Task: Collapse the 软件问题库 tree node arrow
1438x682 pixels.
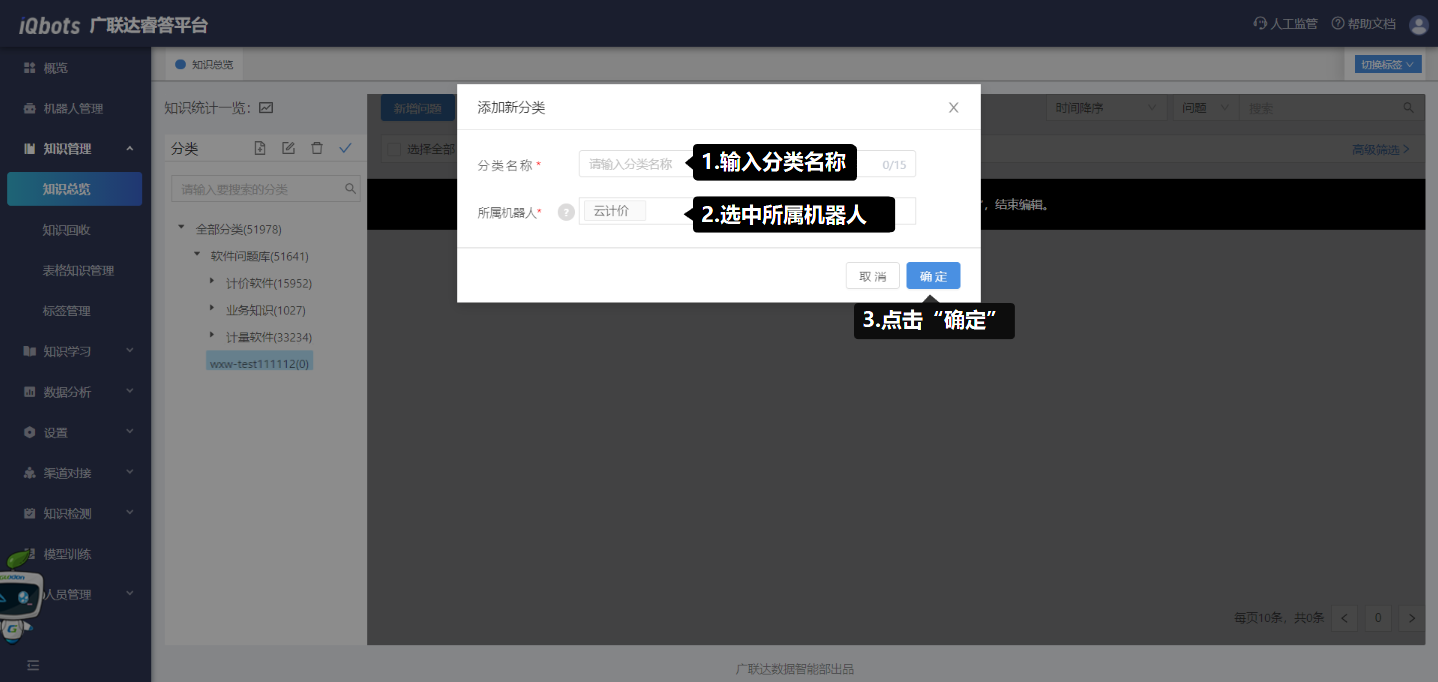Action: tap(196, 255)
